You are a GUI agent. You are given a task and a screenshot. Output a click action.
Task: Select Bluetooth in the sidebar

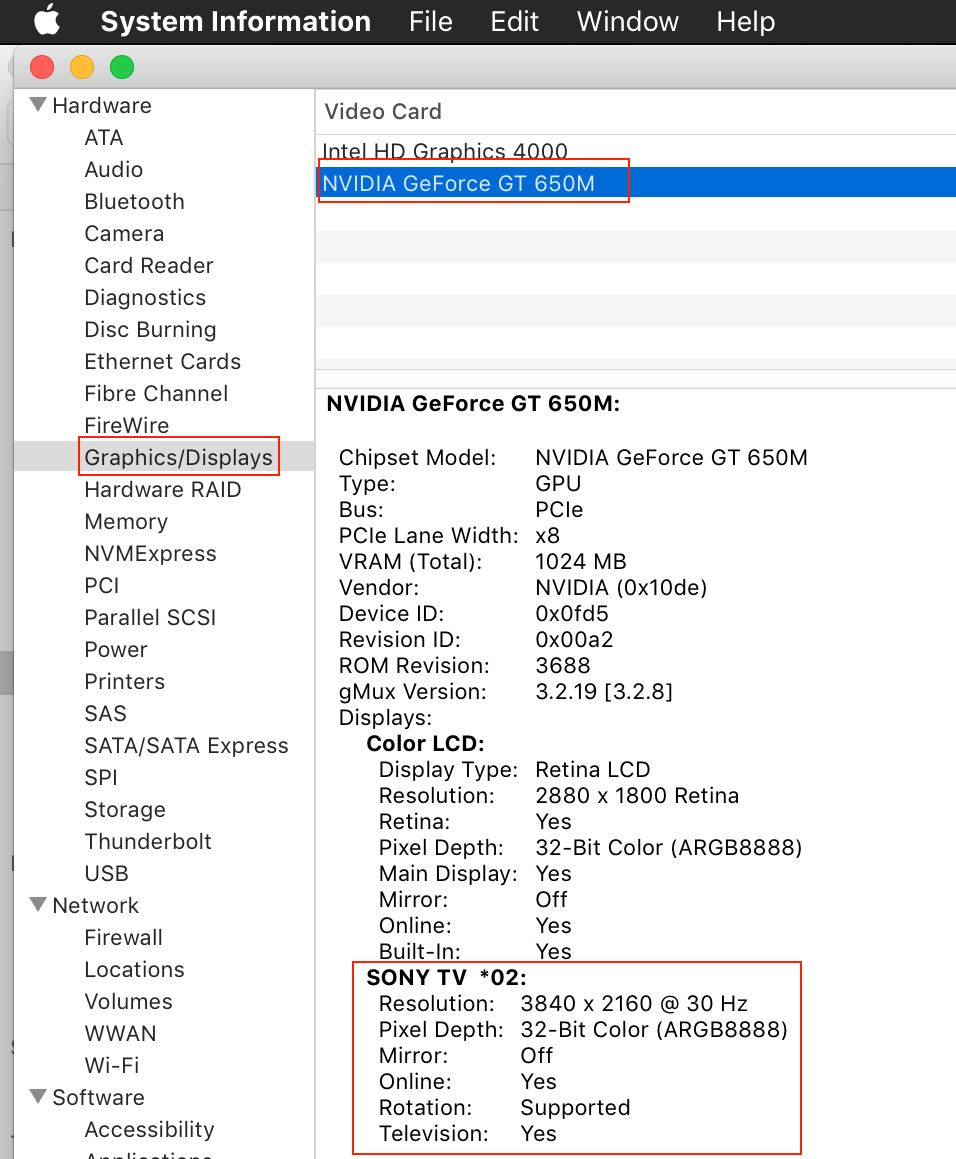click(x=135, y=201)
